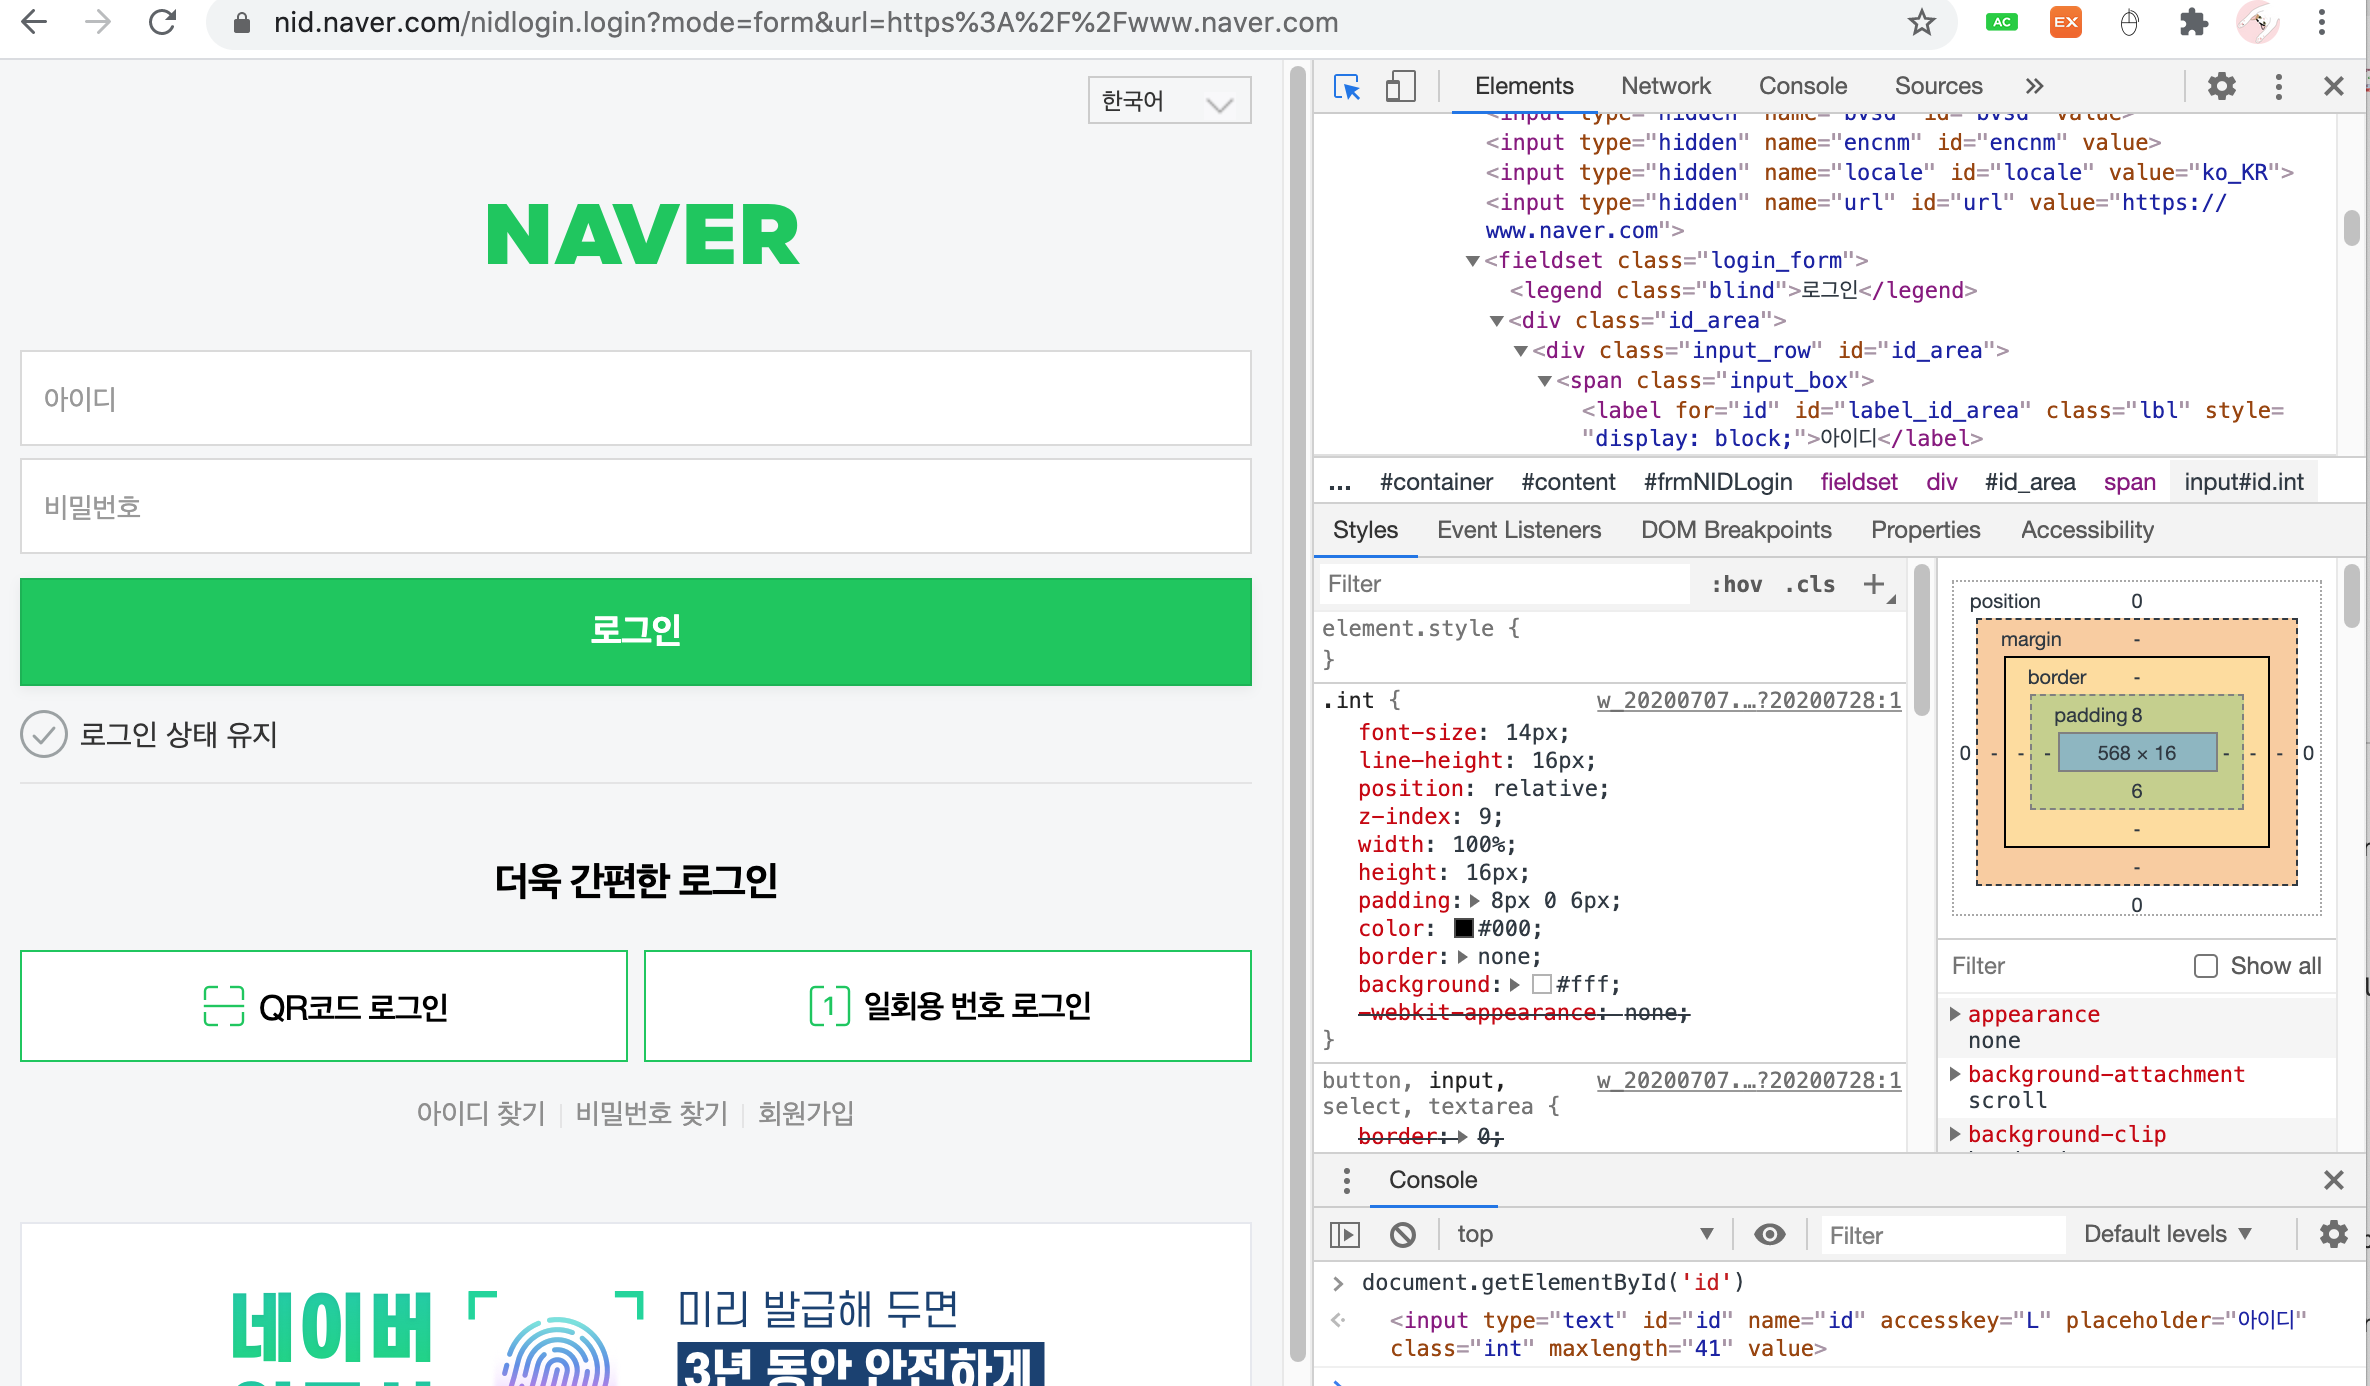Open the top JavaScript context dropdown

pos(1583,1235)
